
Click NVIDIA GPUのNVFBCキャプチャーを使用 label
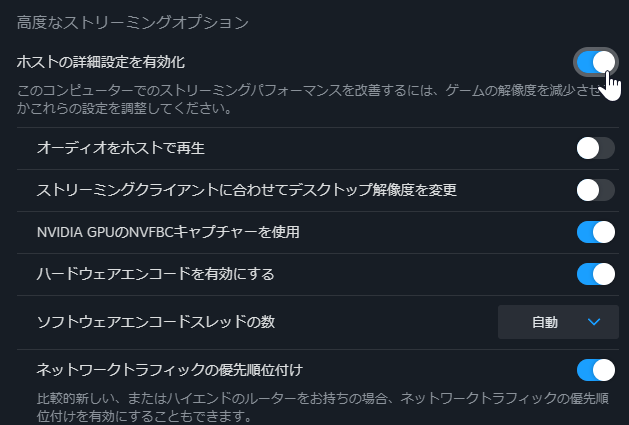coord(168,232)
